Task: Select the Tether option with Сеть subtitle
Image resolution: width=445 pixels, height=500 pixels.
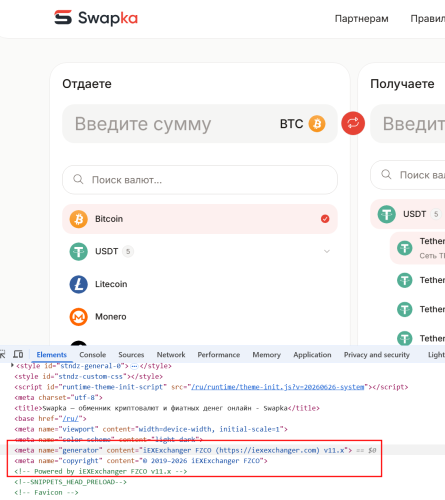Action: click(418, 248)
